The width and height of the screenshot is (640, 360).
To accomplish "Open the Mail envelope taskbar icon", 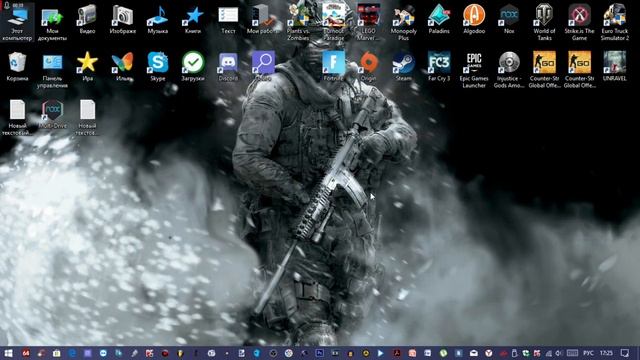I will [473, 353].
